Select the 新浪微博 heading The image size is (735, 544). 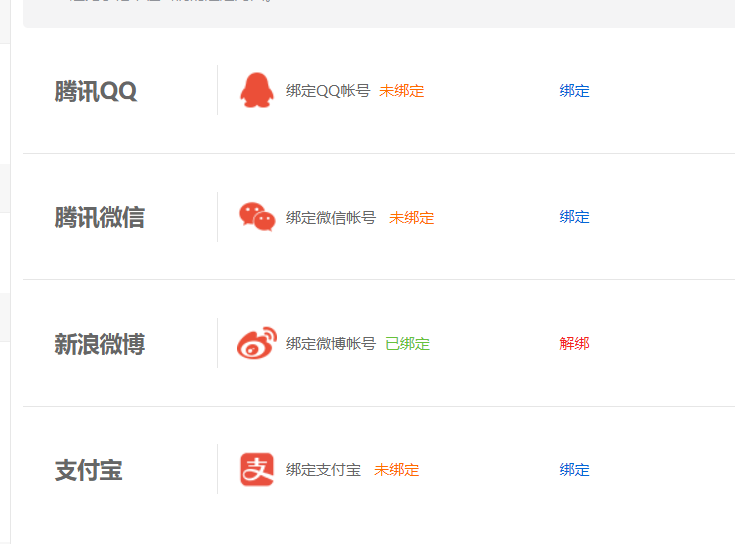tap(100, 345)
